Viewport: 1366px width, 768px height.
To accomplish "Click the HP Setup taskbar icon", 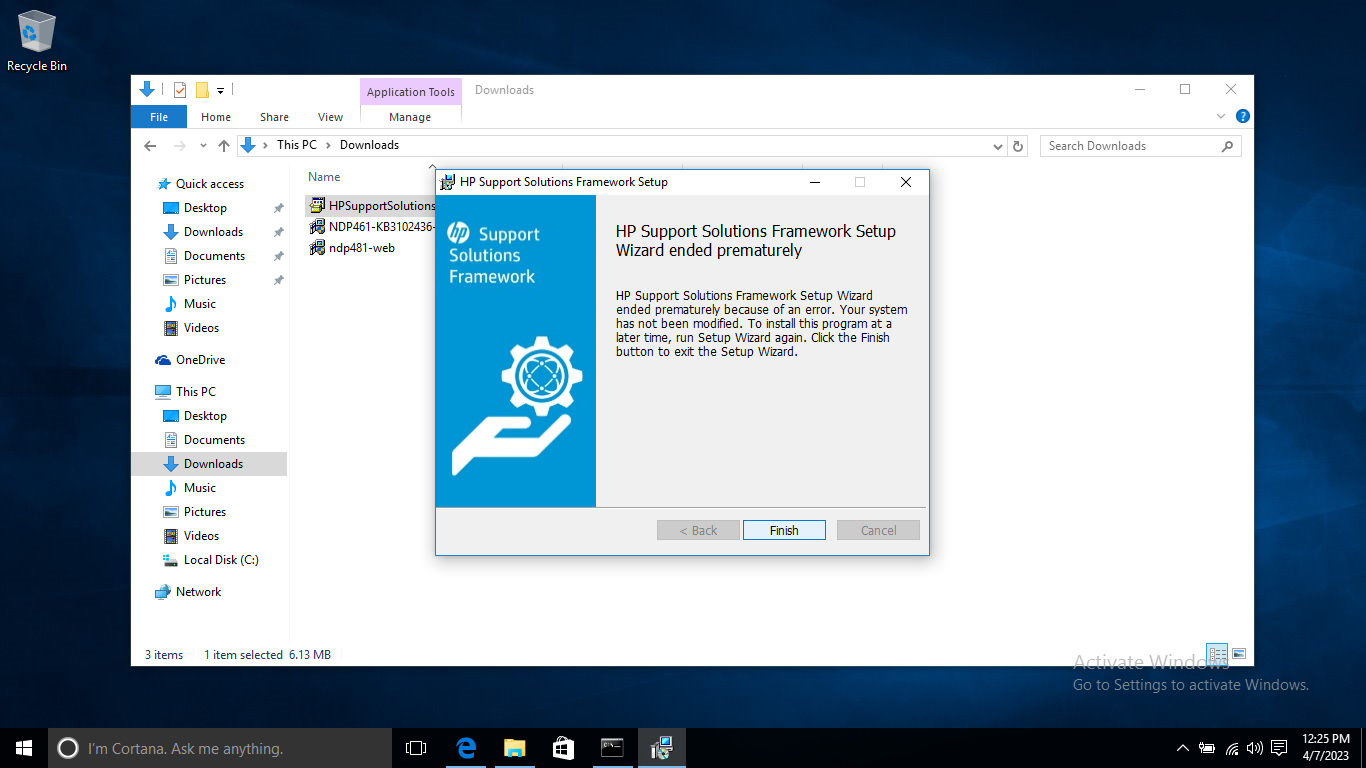I will (661, 747).
